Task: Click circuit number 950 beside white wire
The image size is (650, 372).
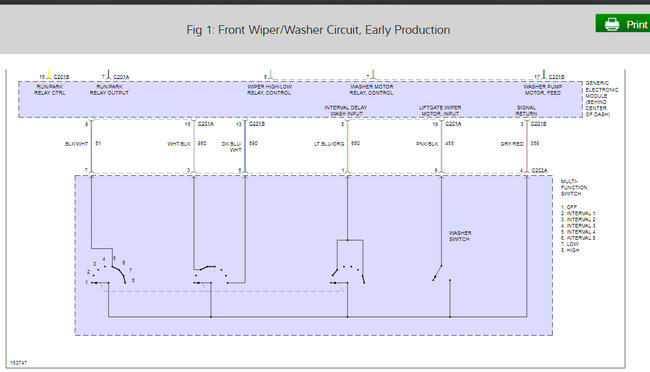Action: click(x=202, y=143)
